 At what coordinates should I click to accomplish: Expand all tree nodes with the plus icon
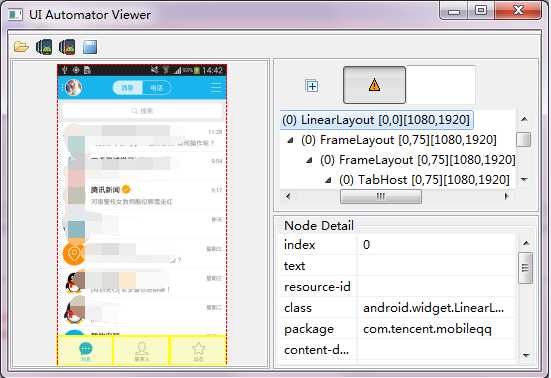(312, 86)
